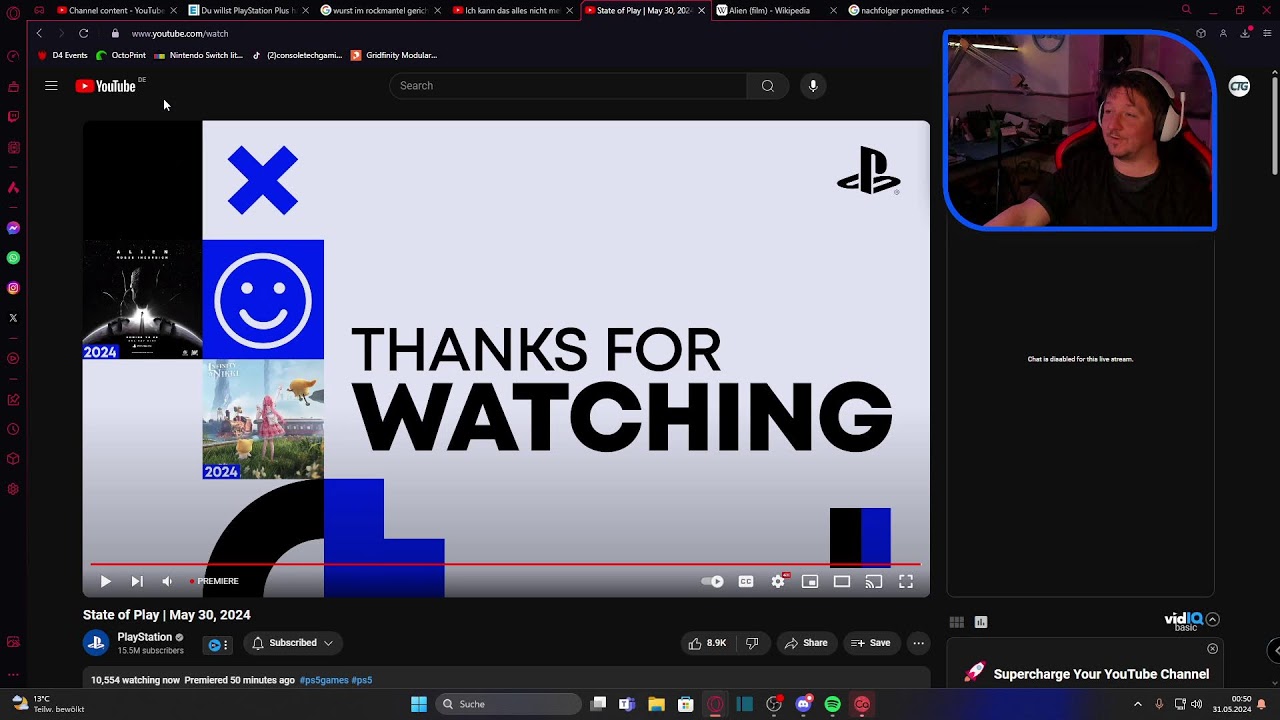
Task: Cast video with Play on TV icon
Action: (874, 581)
